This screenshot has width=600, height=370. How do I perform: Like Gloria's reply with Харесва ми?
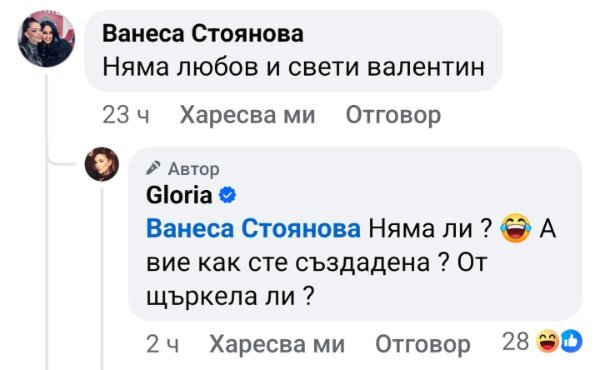pos(277,344)
